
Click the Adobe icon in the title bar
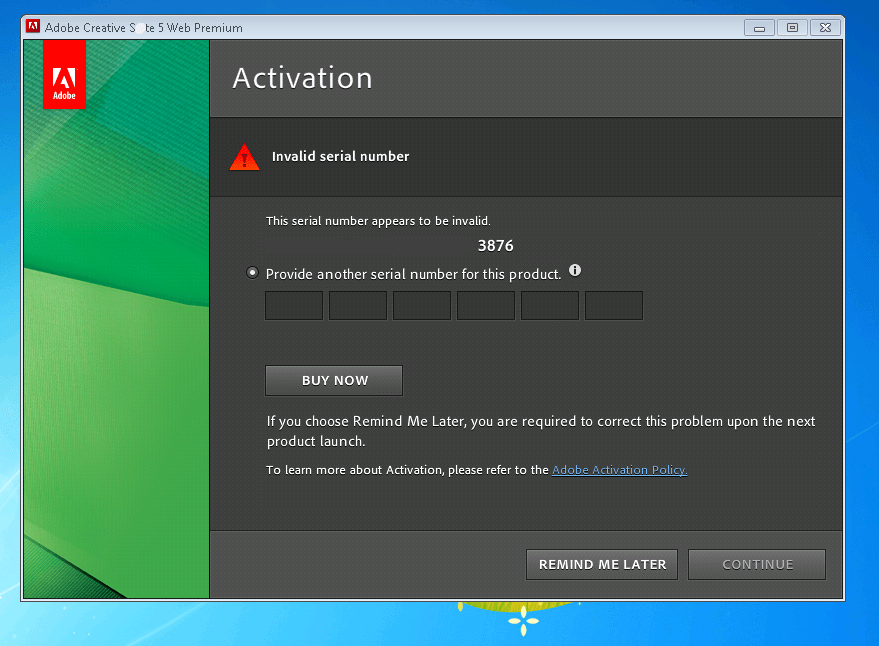32,27
